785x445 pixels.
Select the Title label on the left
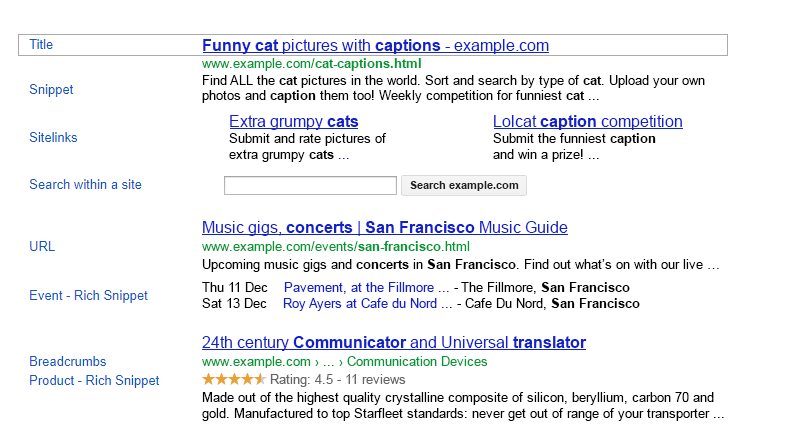click(x=41, y=45)
